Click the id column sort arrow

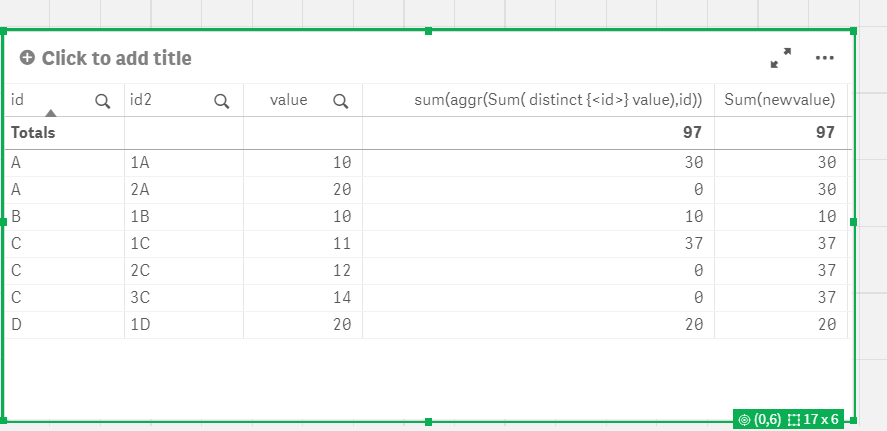(x=50, y=113)
